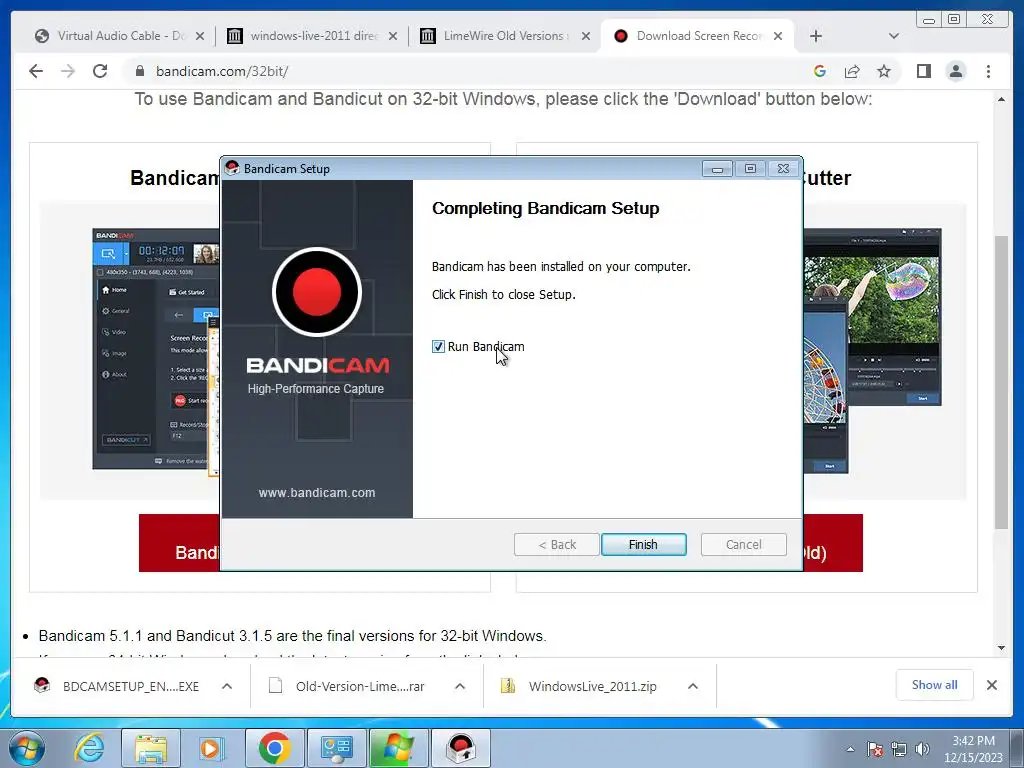This screenshot has width=1024, height=768.
Task: Expand options for BDCAMSETUP_EN download
Action: coord(227,686)
